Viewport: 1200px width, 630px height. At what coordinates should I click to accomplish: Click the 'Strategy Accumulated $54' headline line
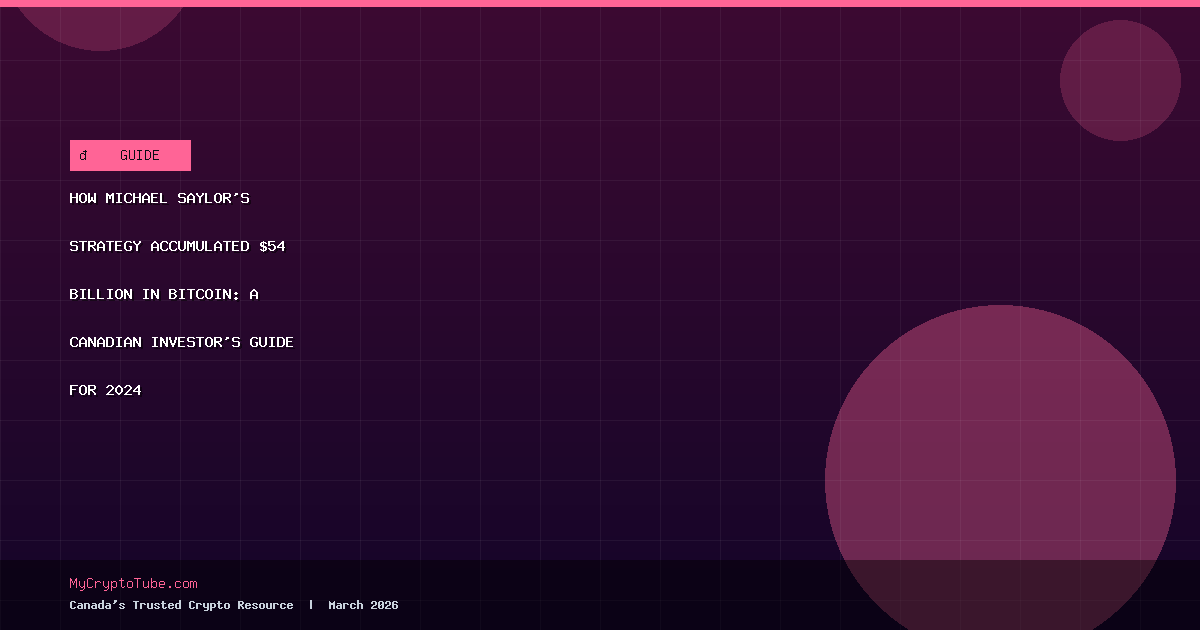tap(177, 246)
